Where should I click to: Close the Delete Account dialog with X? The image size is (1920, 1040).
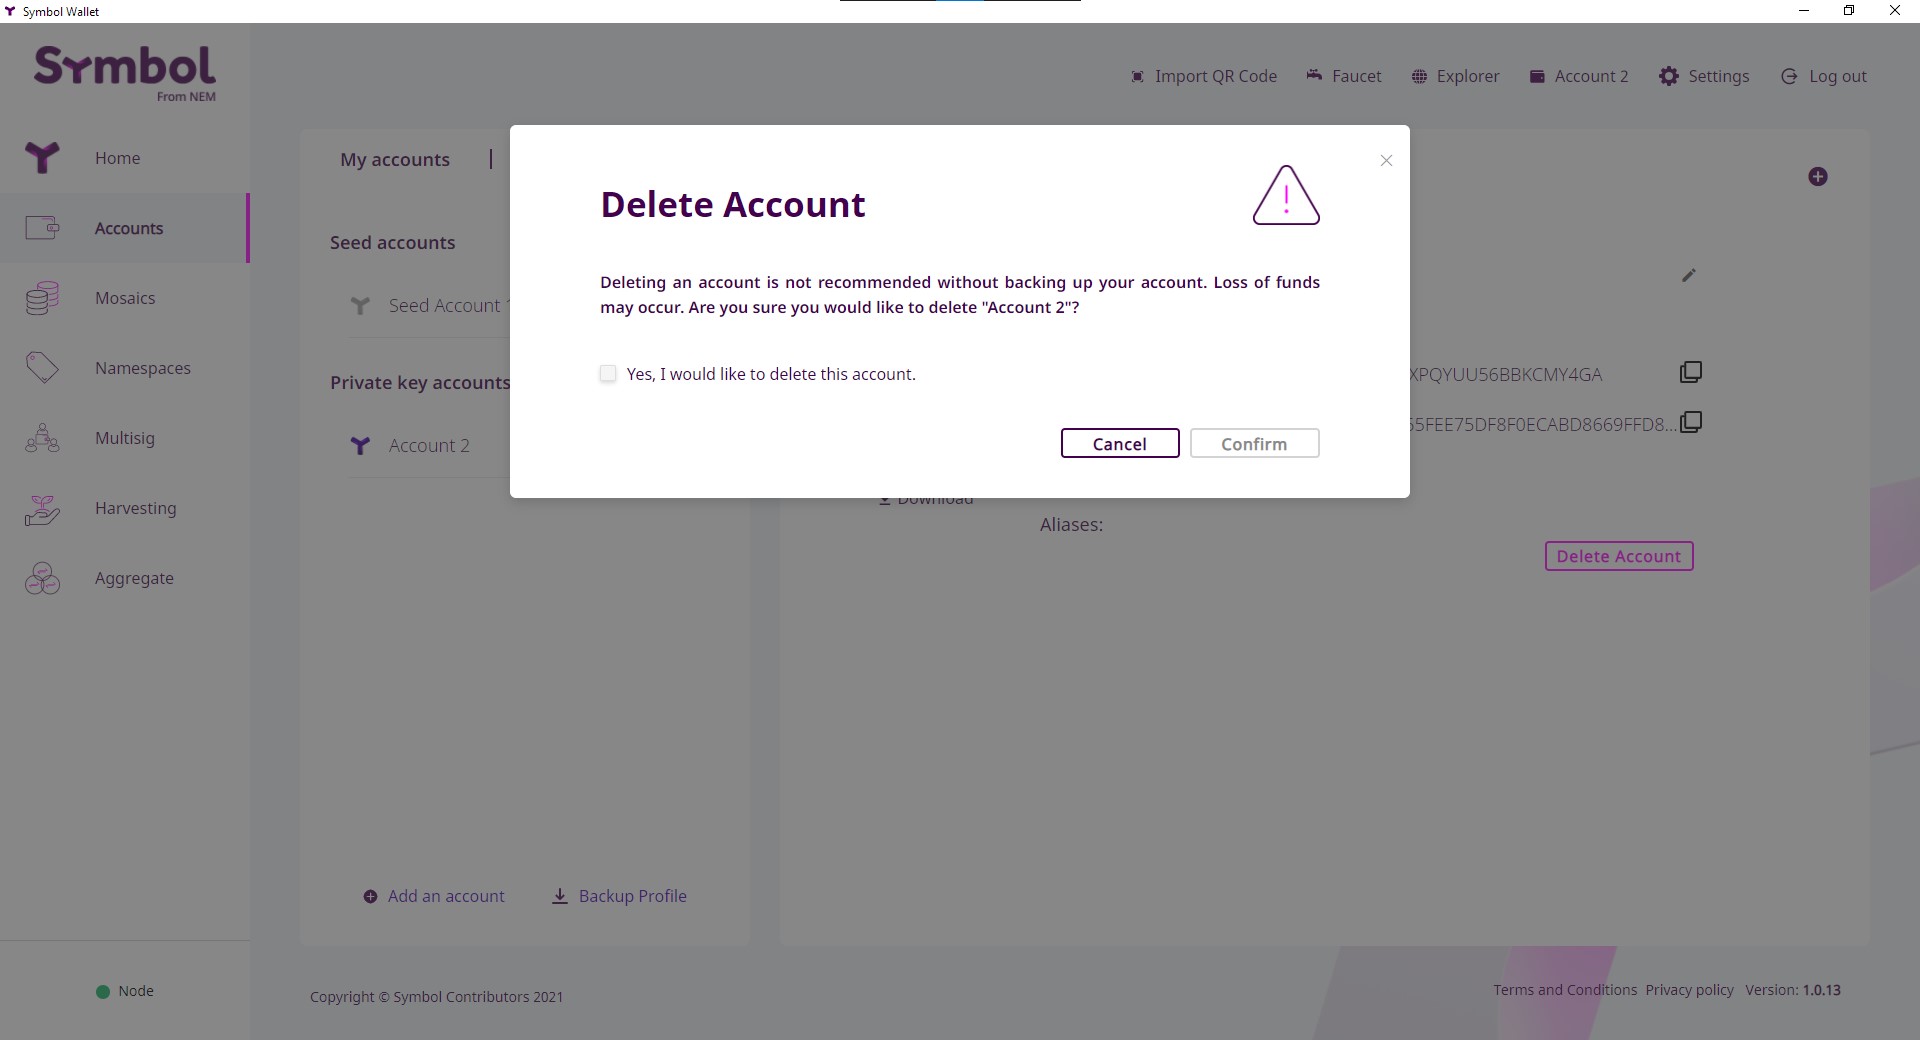[x=1386, y=161]
